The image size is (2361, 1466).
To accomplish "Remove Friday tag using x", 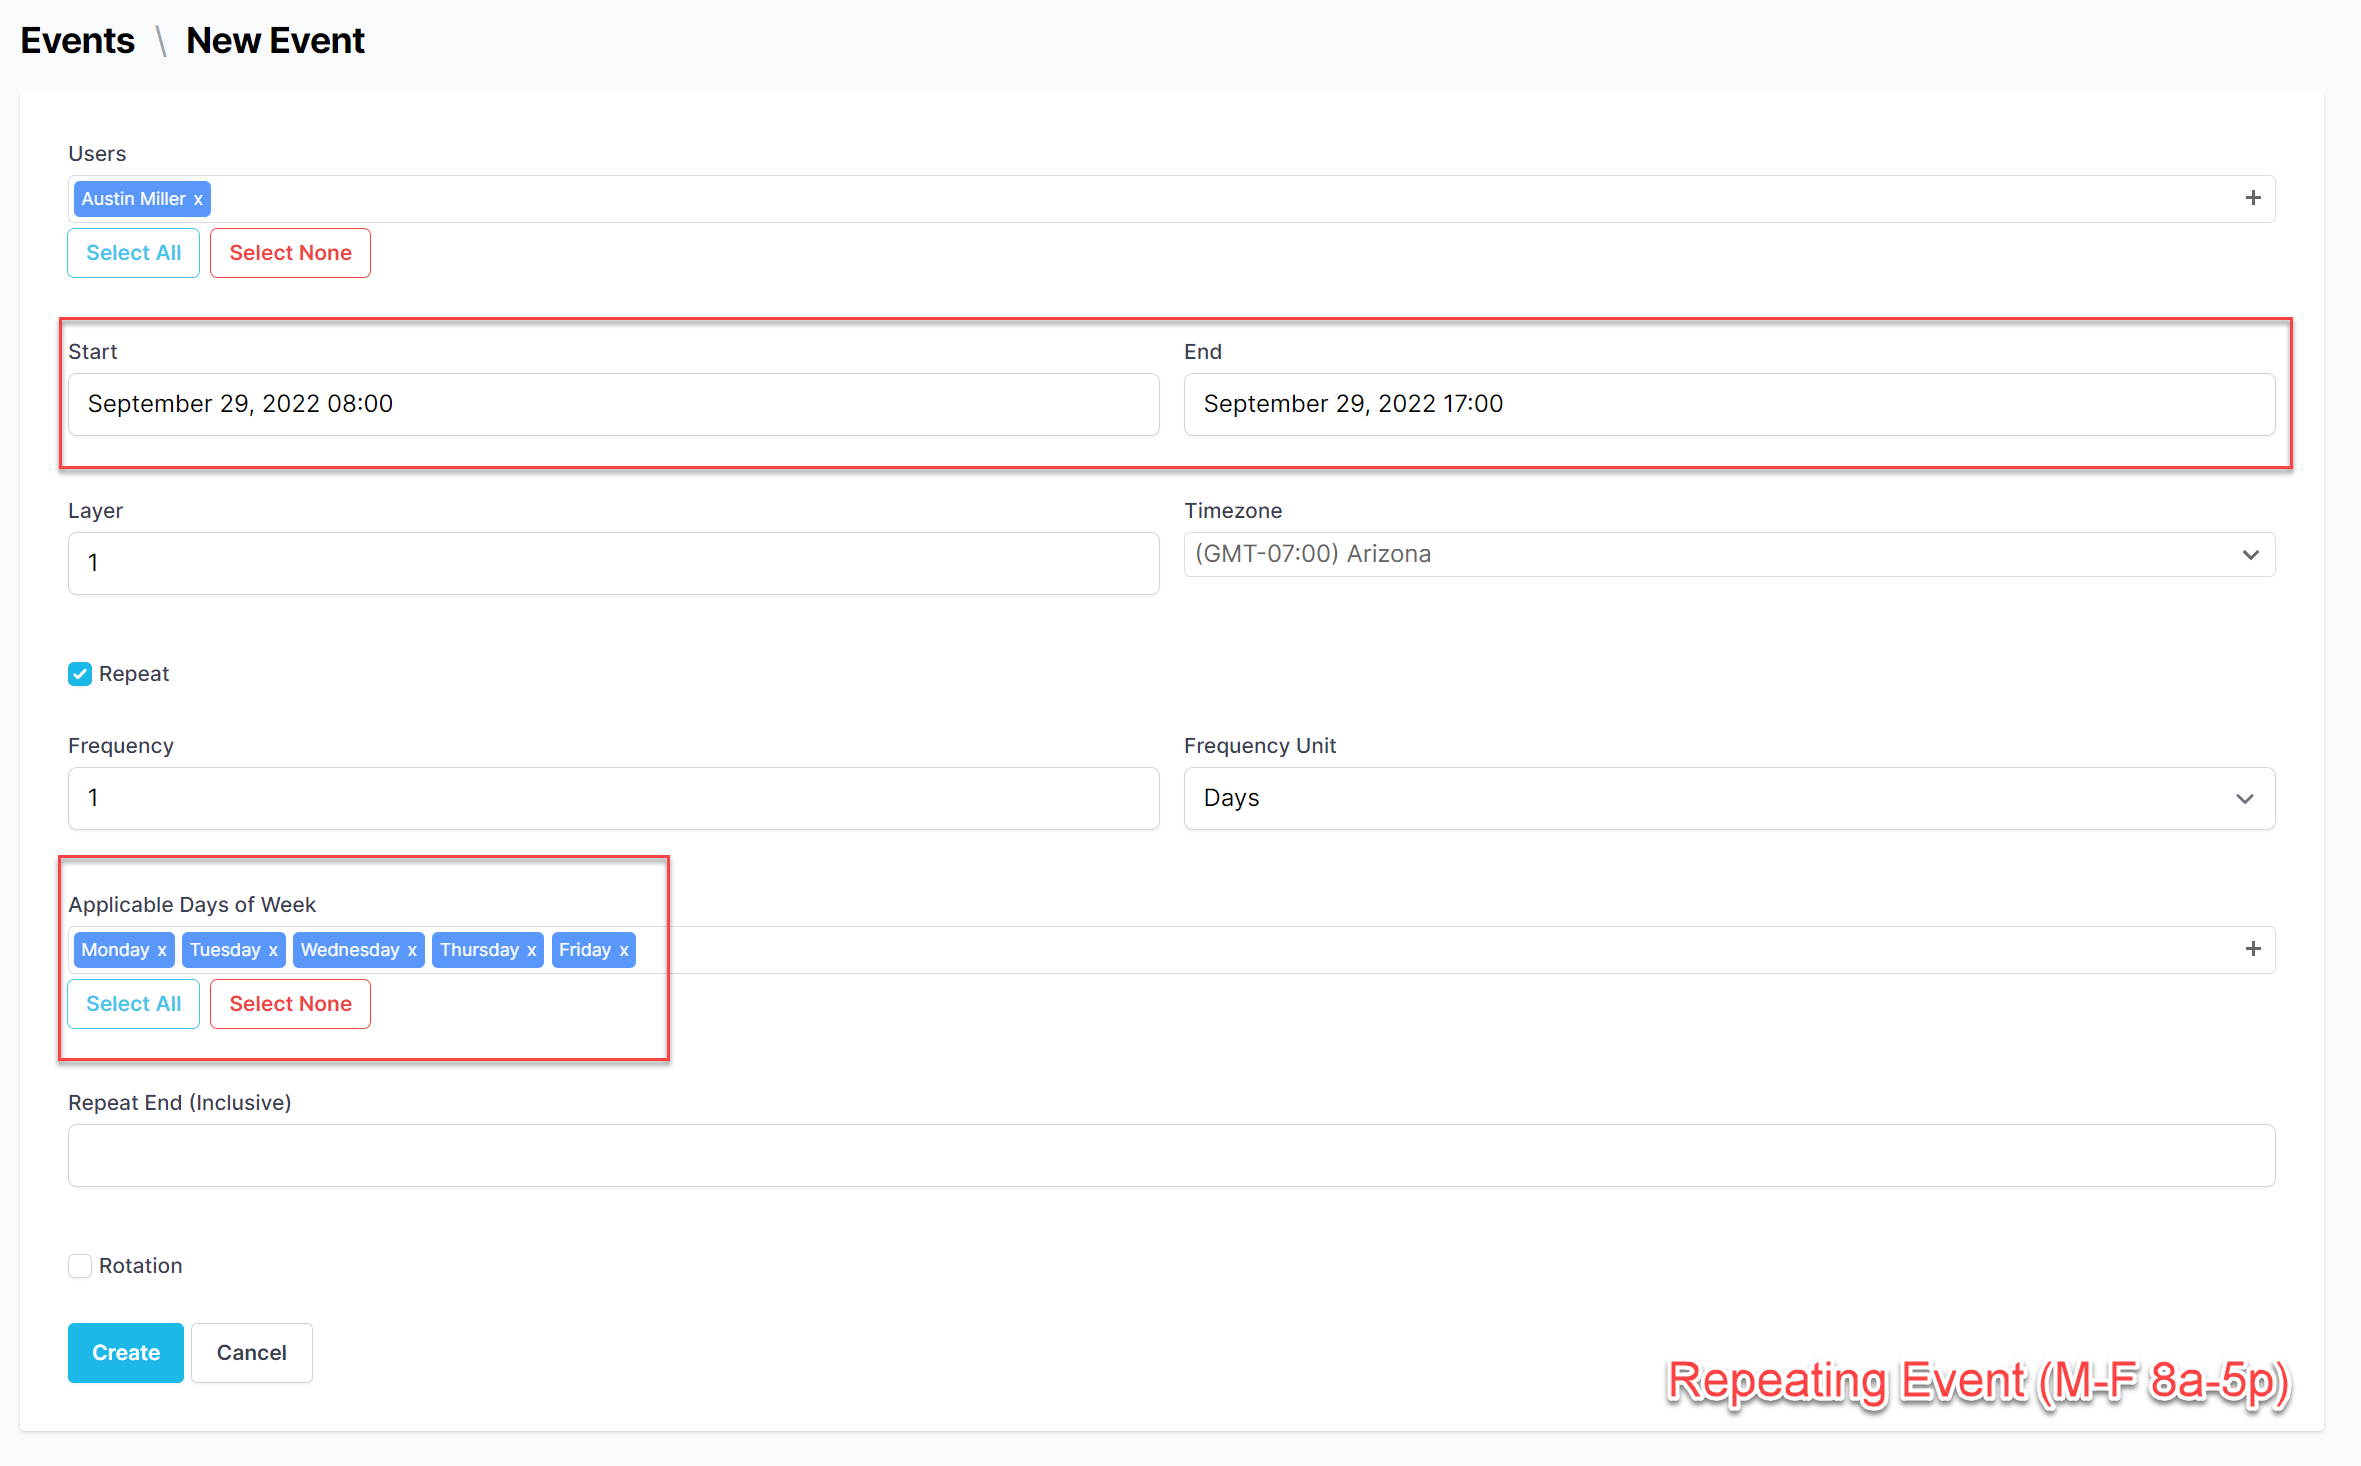I will pos(624,950).
